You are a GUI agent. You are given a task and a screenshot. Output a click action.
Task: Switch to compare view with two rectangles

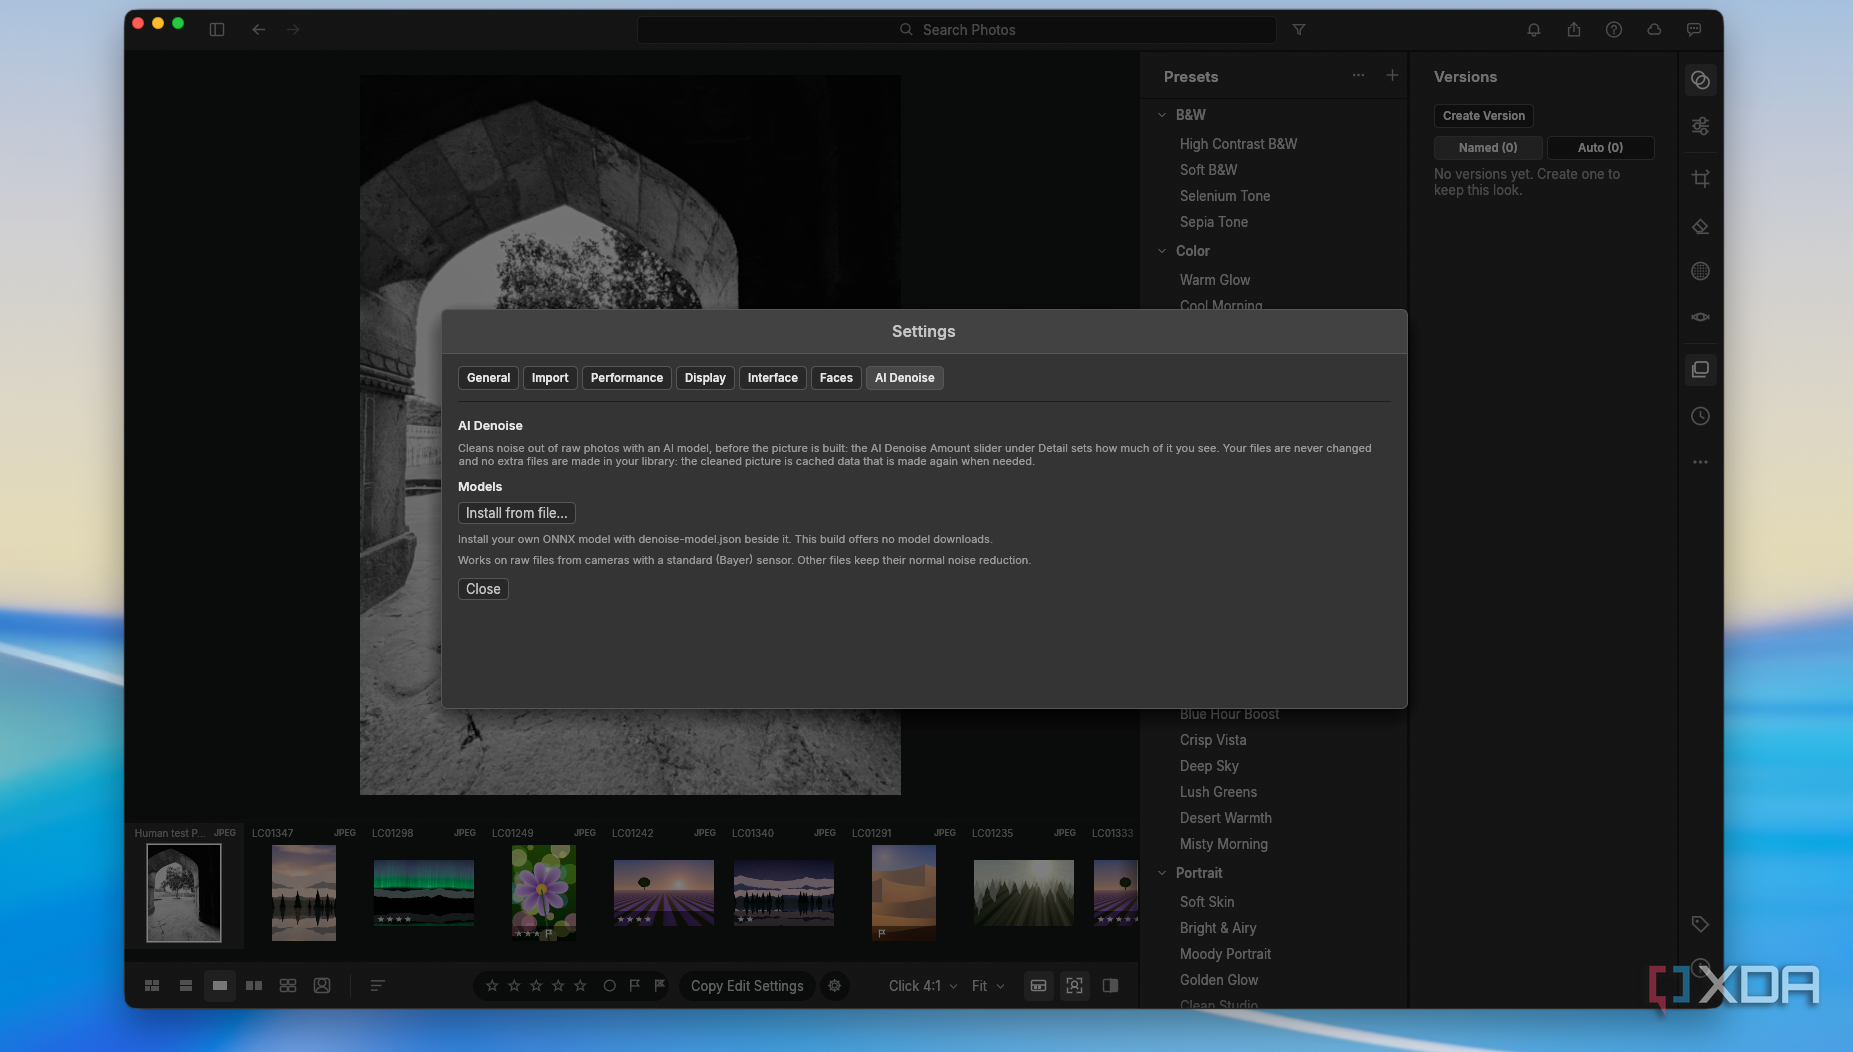pyautogui.click(x=254, y=986)
